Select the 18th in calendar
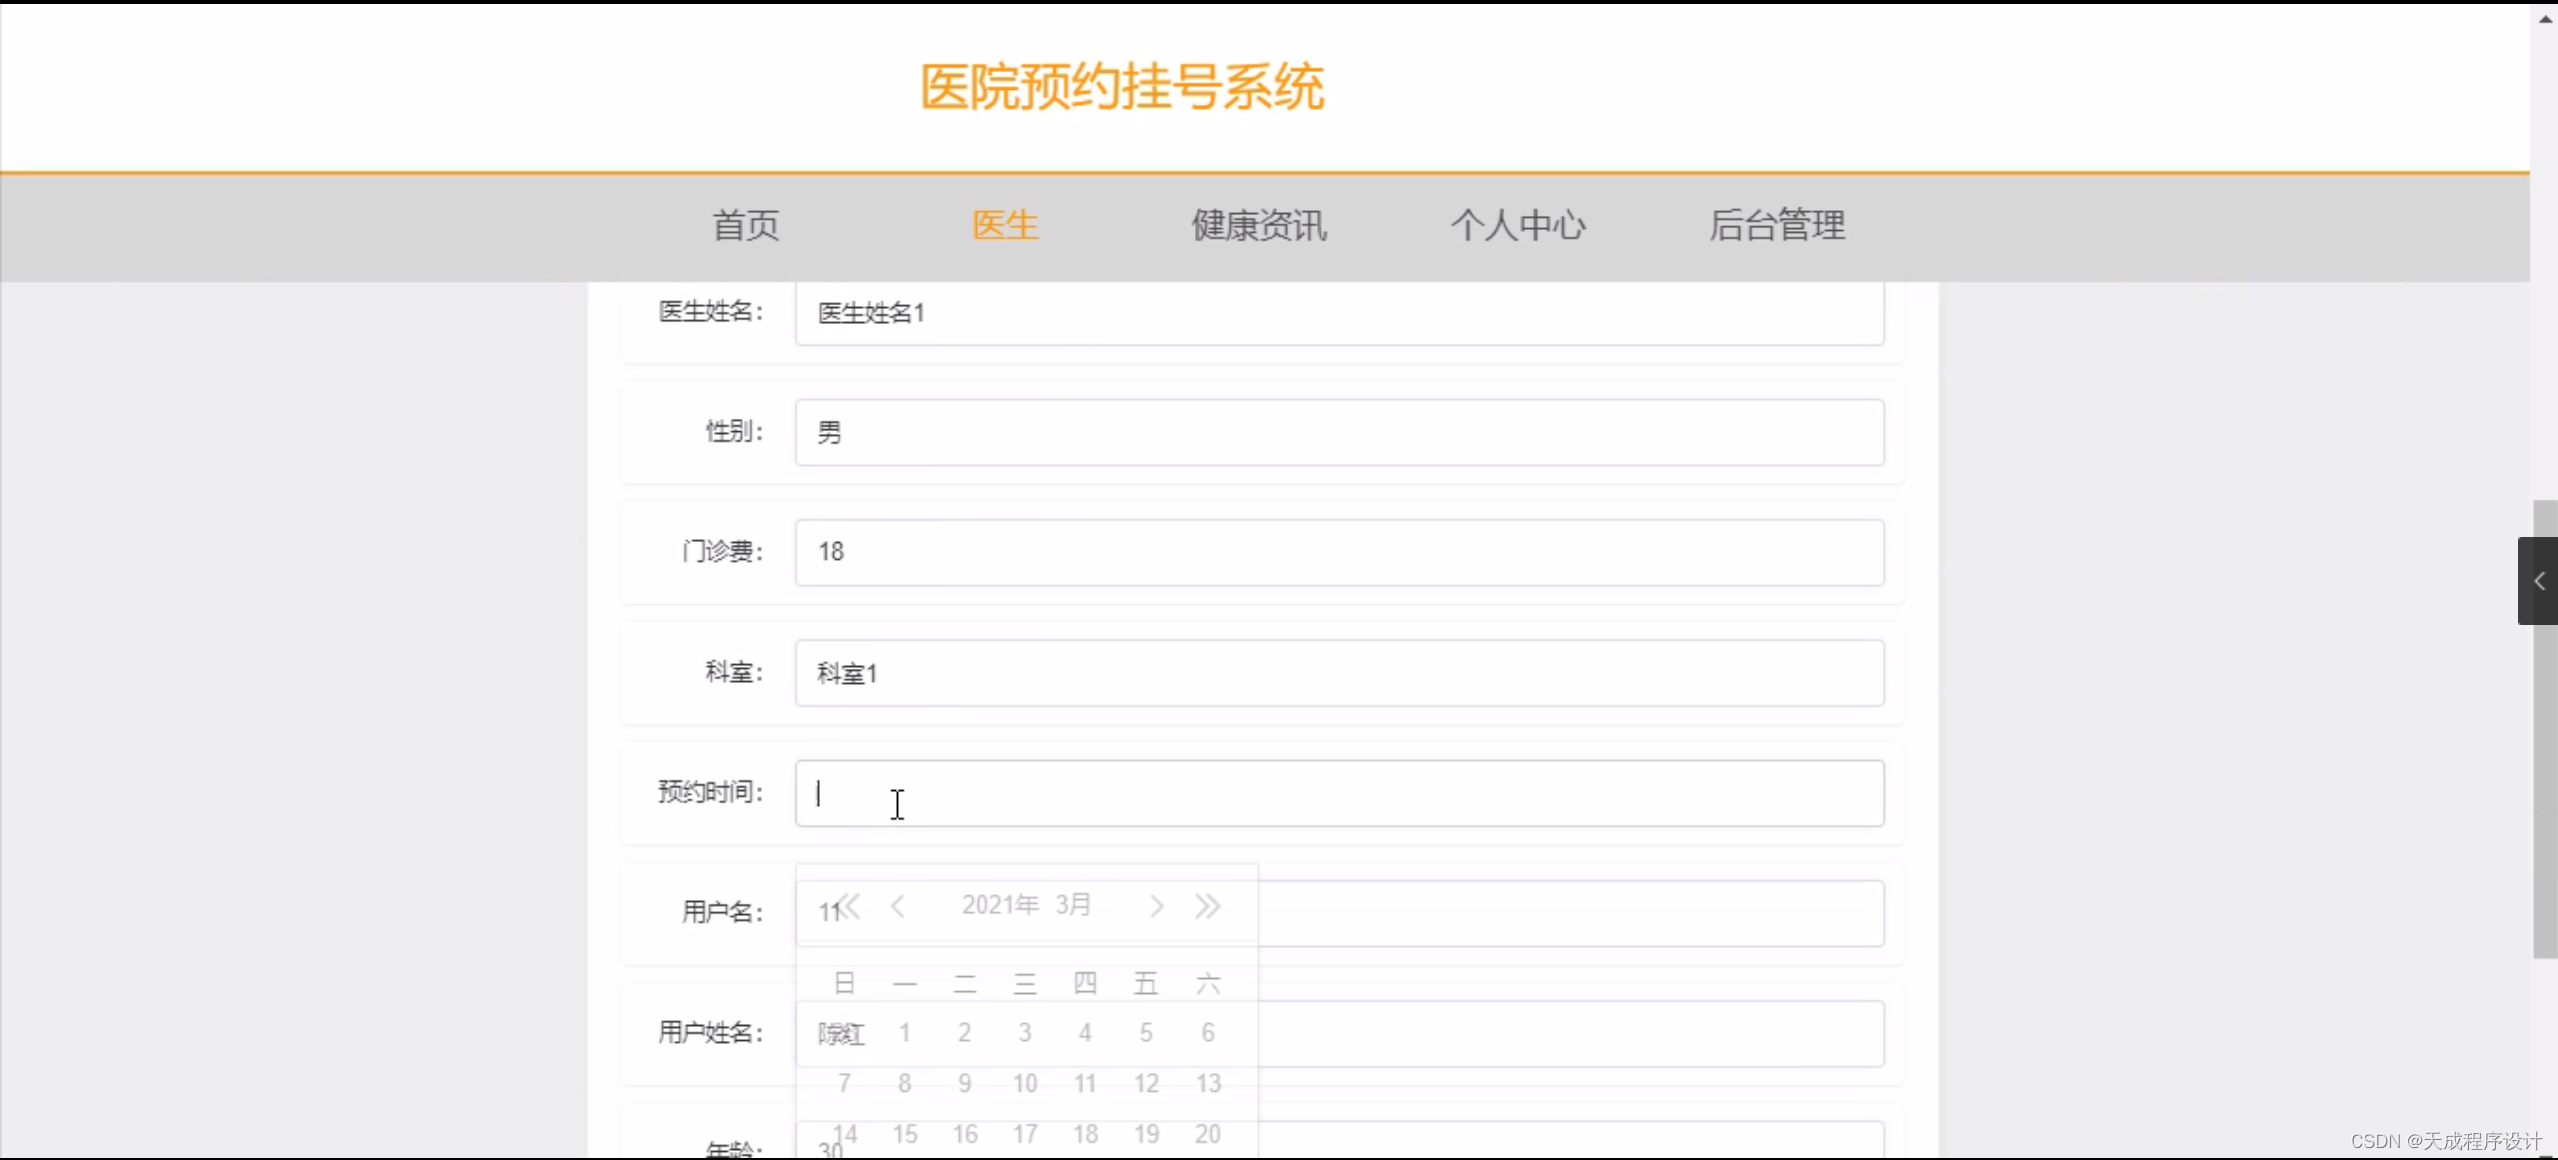2558x1160 pixels. click(x=1085, y=1134)
